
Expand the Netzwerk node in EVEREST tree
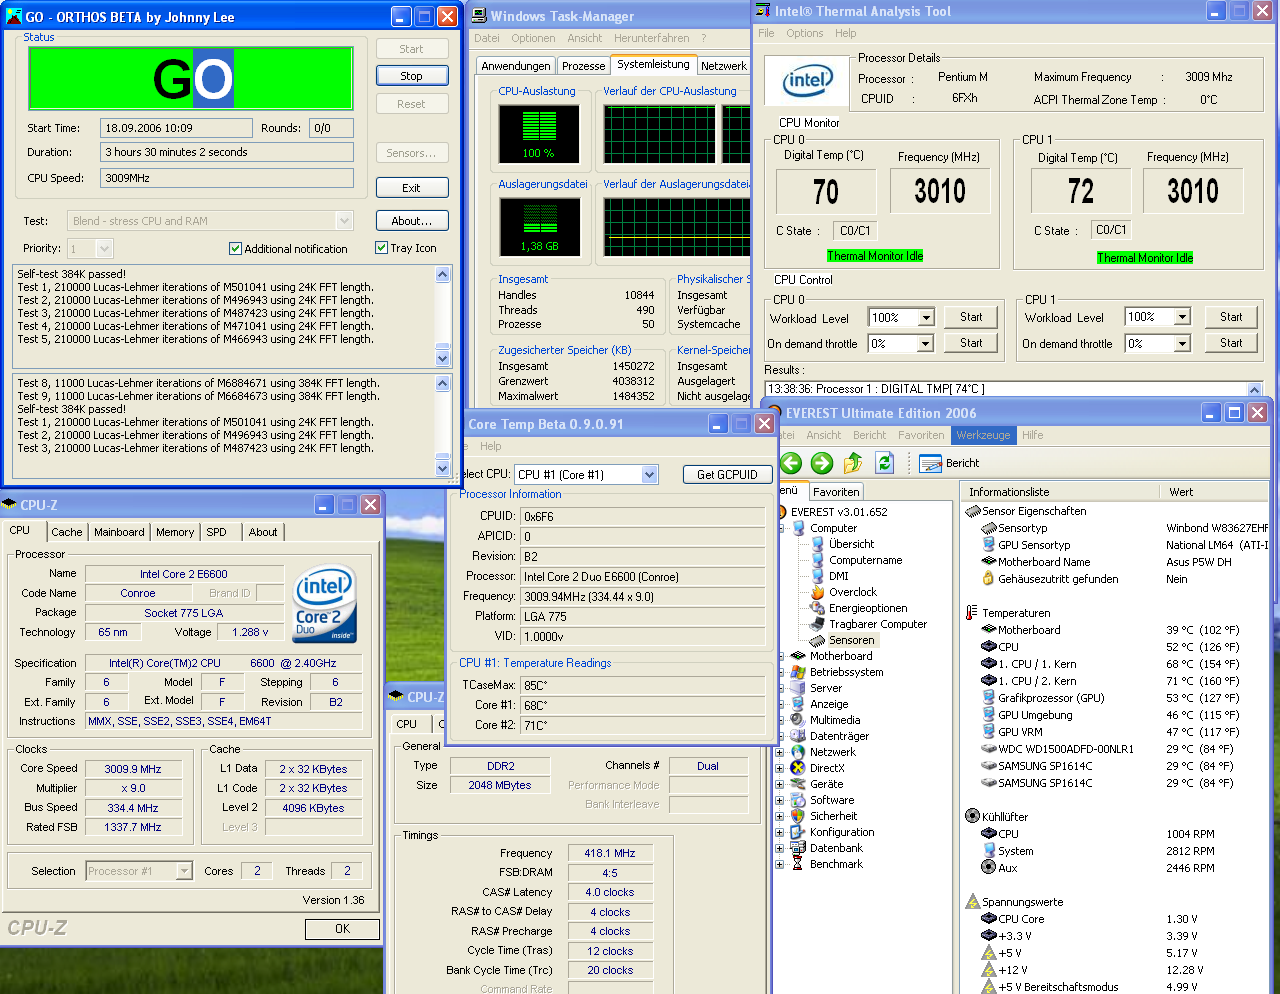[x=780, y=752]
